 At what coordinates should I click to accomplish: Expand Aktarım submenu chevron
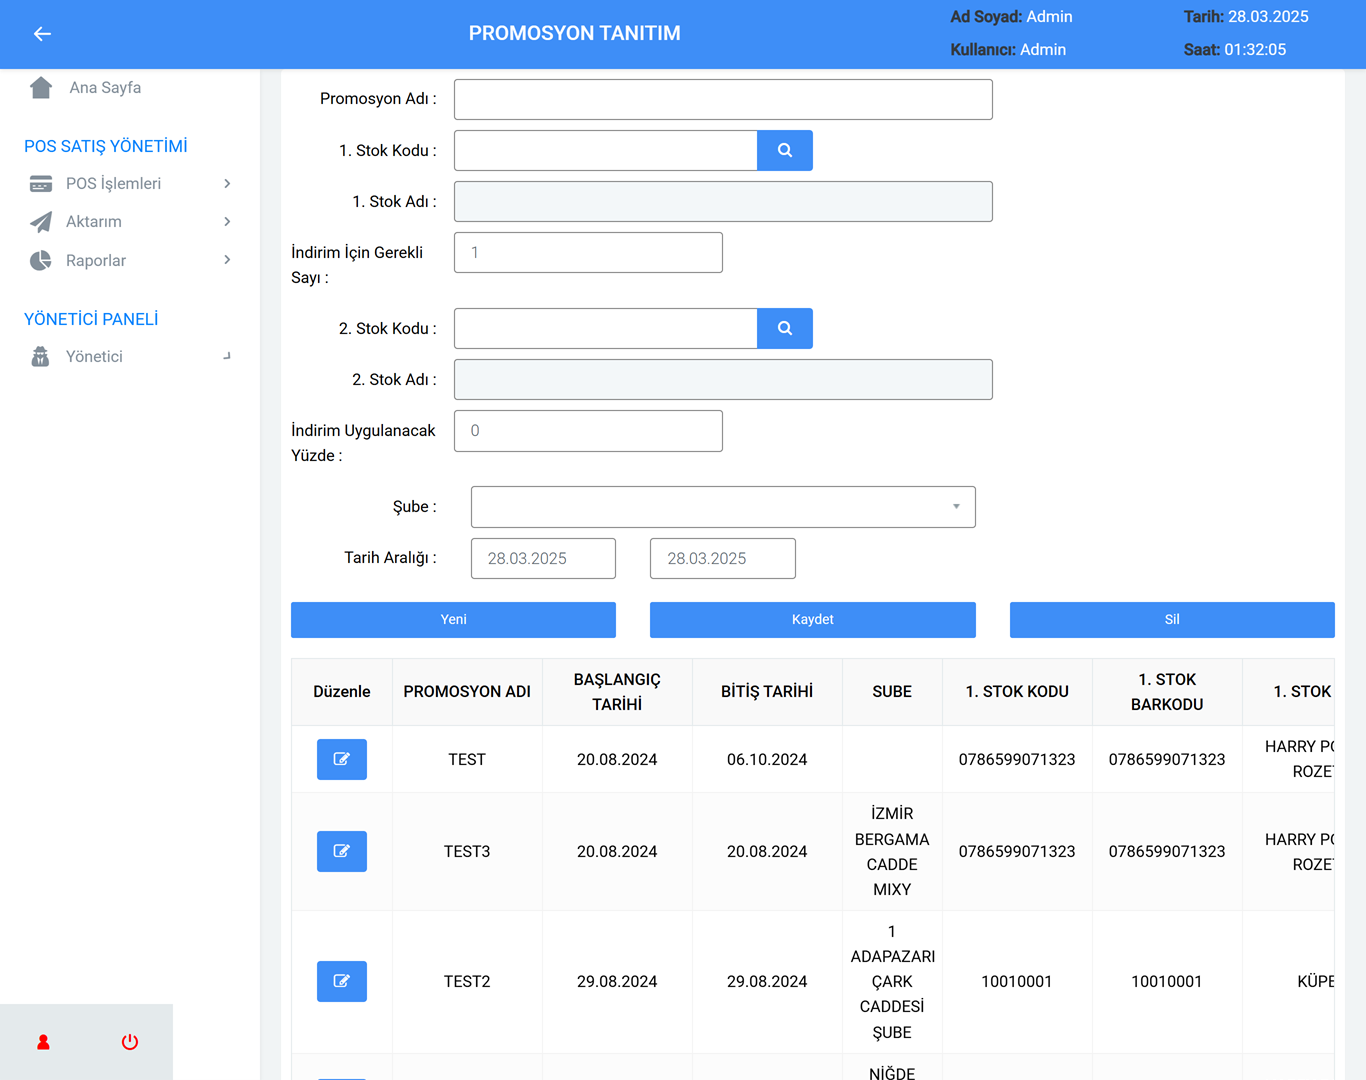click(227, 222)
